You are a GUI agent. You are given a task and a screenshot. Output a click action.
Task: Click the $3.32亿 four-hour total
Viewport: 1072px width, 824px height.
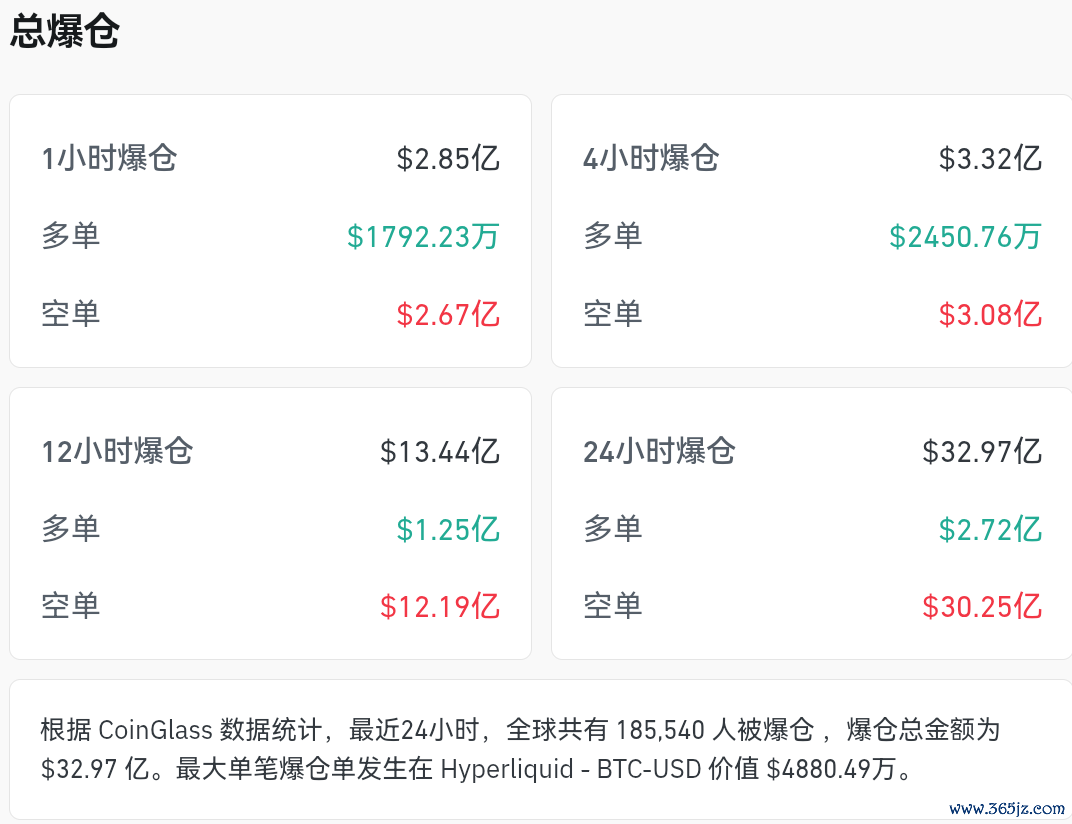tap(990, 159)
